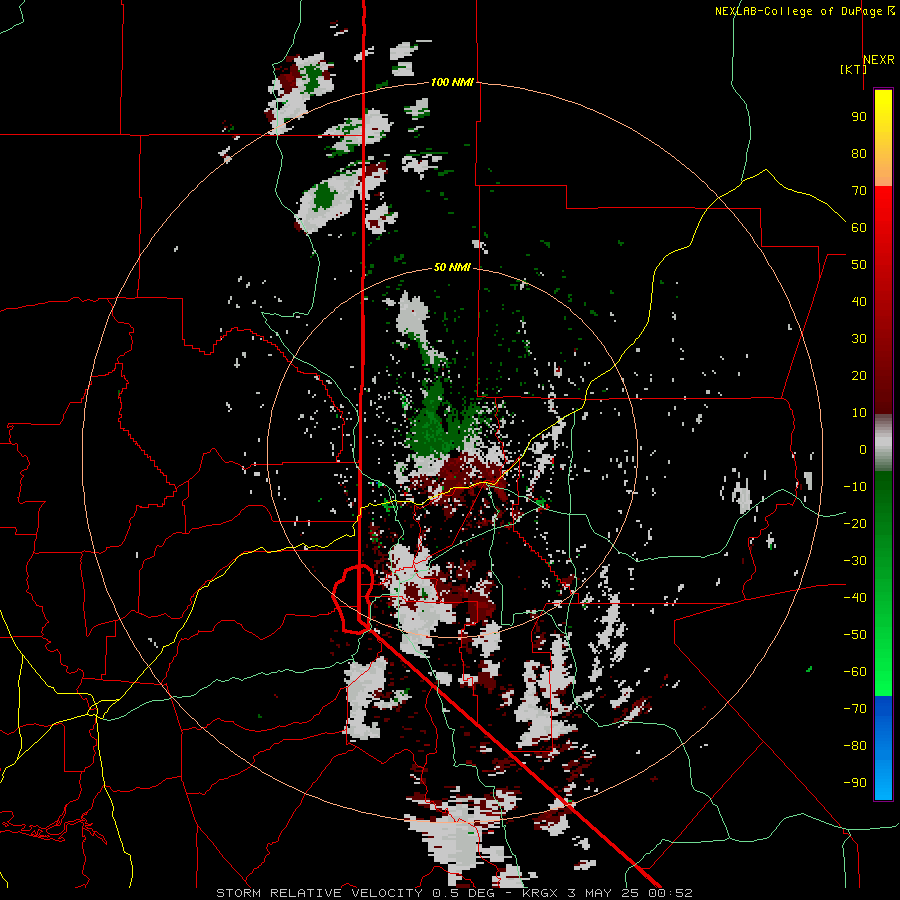This screenshot has width=900, height=900.
Task: Click the -60 value on velocity scale
Action: coord(855,672)
